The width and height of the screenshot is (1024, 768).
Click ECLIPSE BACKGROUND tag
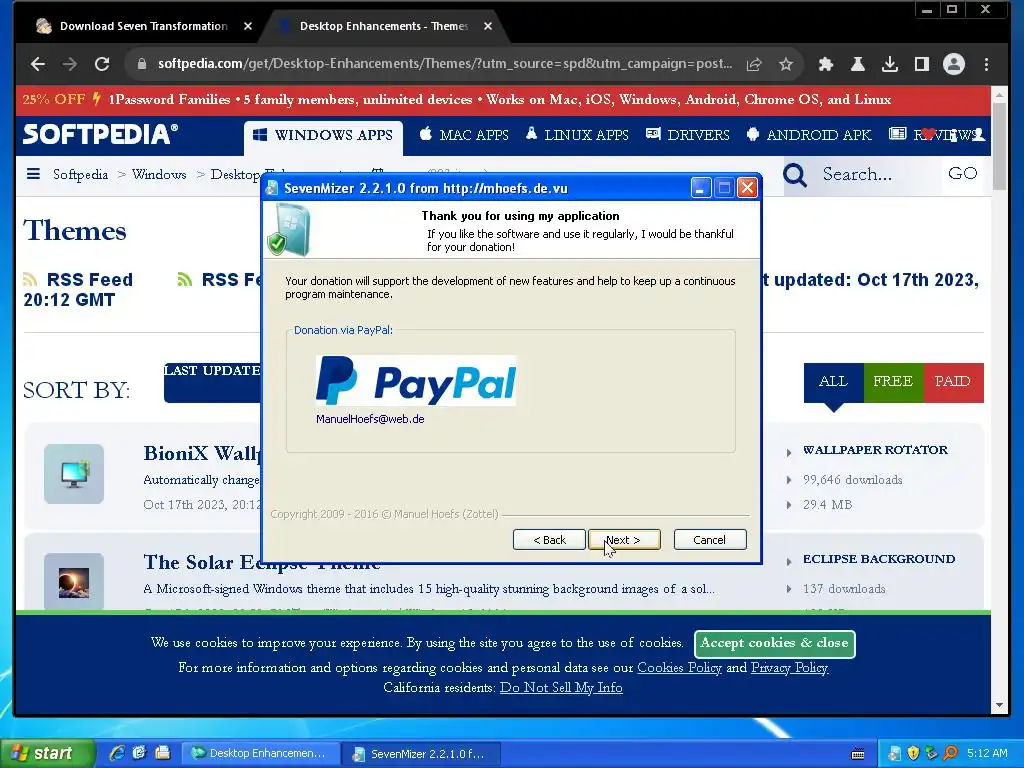pyautogui.click(x=878, y=559)
